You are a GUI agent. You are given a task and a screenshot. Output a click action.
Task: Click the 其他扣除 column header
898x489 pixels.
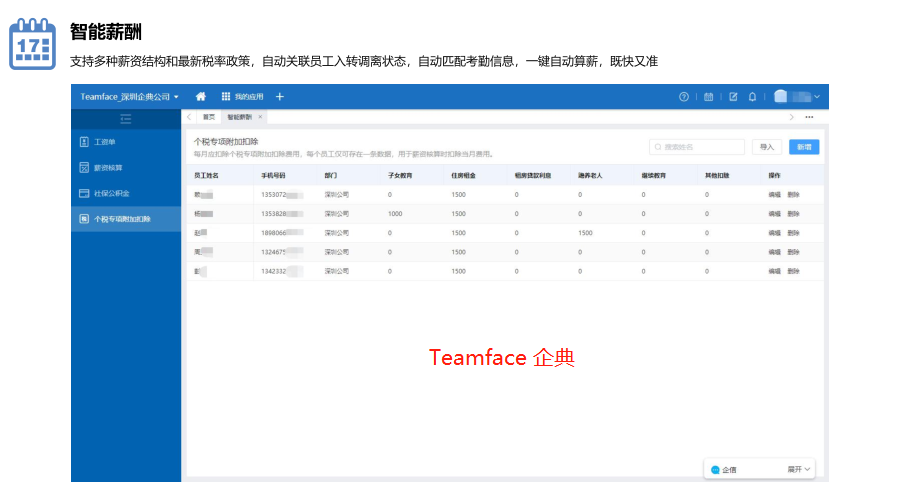coord(717,175)
